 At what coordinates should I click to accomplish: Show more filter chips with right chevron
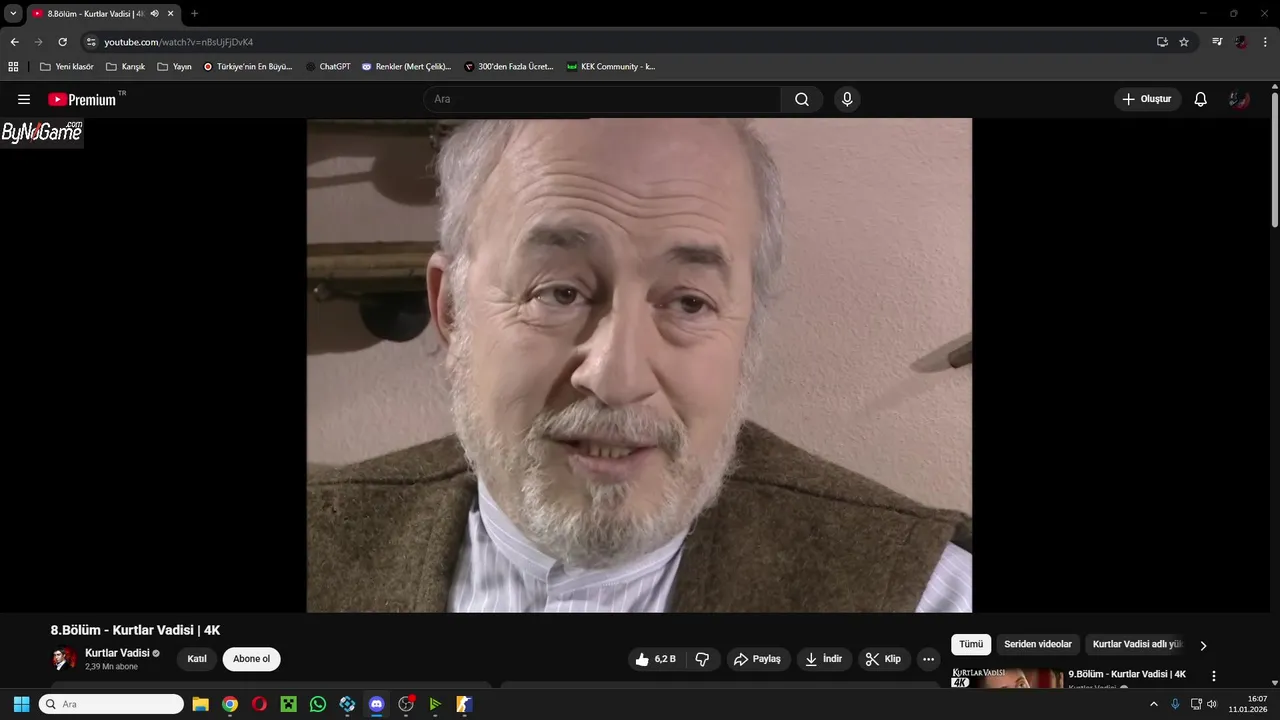[x=1203, y=646]
